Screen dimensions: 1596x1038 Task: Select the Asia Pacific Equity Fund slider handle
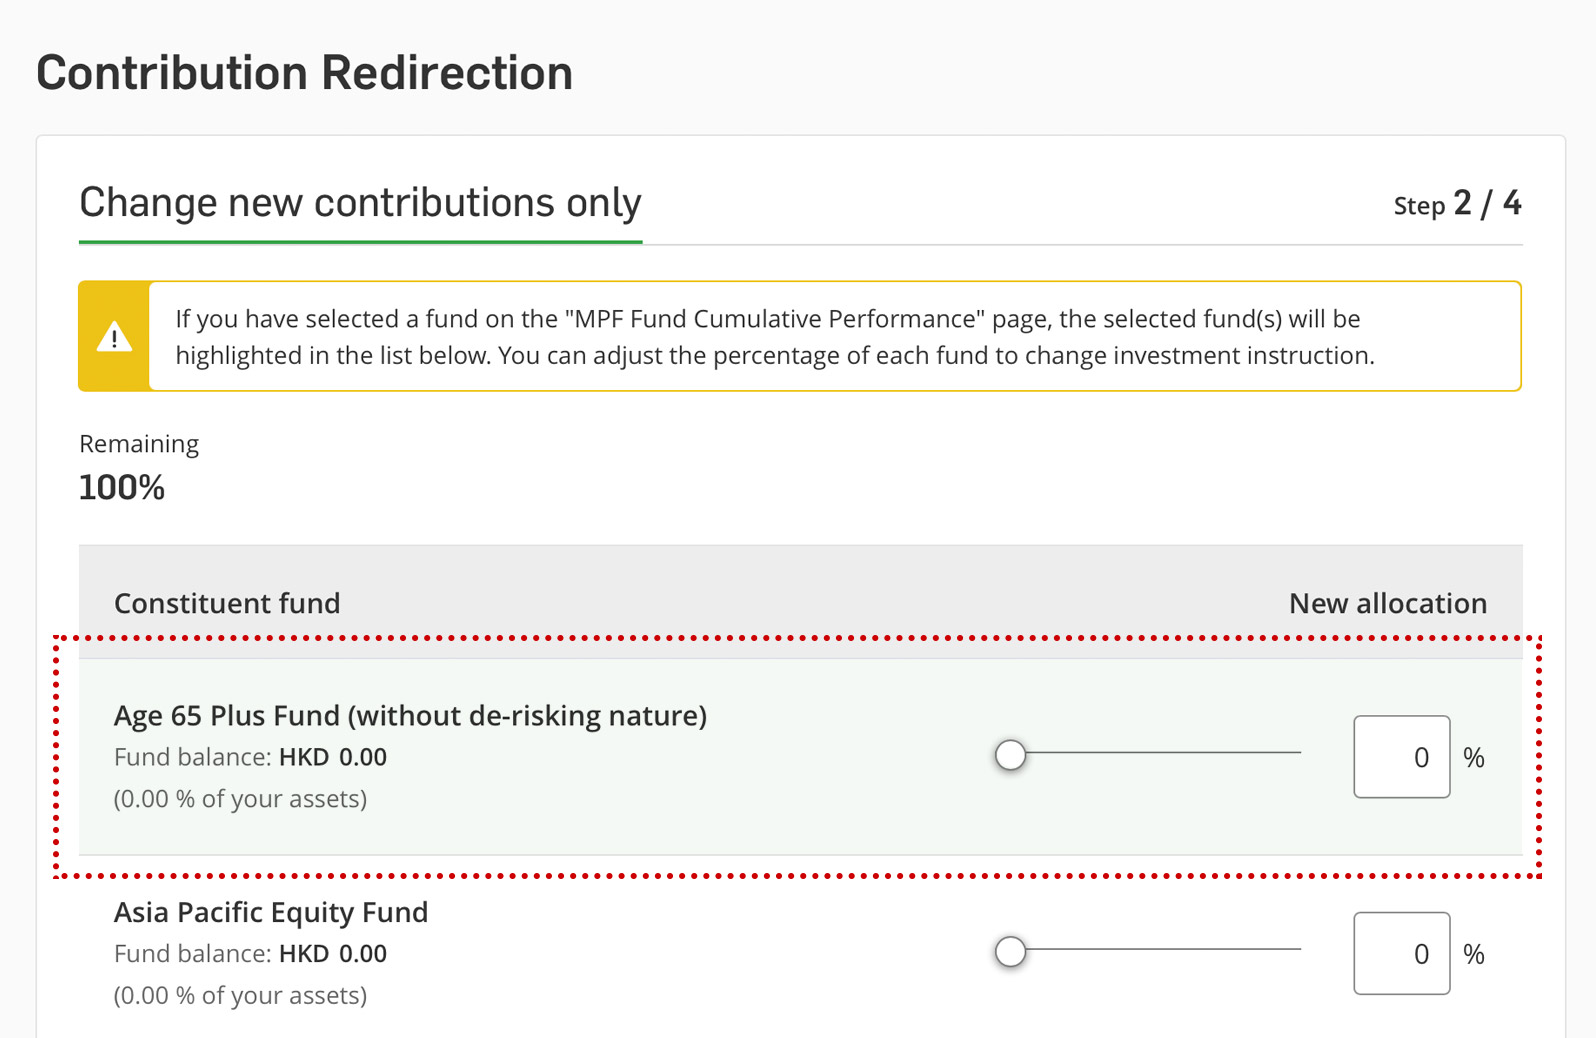1010,951
